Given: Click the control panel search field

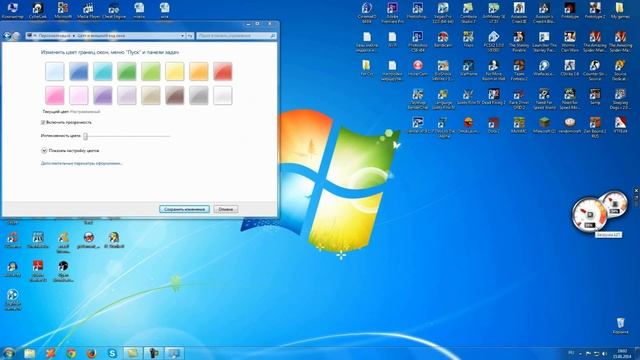Looking at the screenshot, I should click(236, 36).
